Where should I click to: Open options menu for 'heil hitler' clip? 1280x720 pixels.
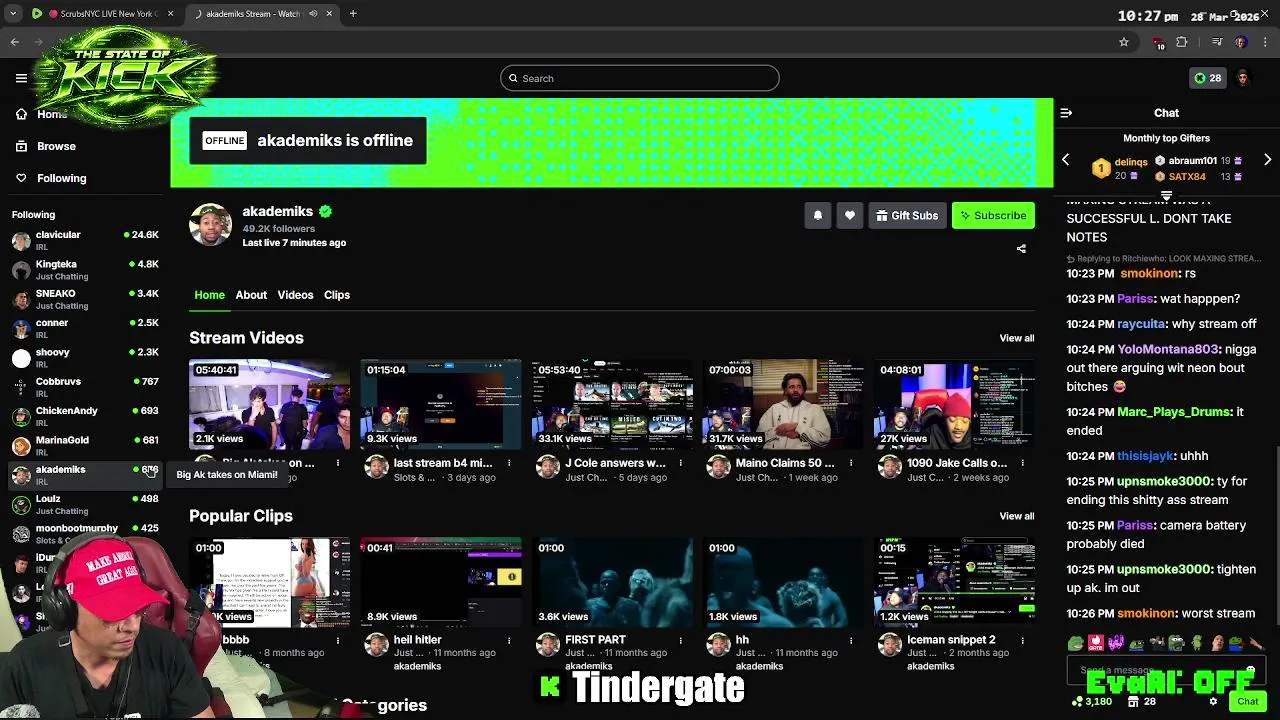coord(509,640)
